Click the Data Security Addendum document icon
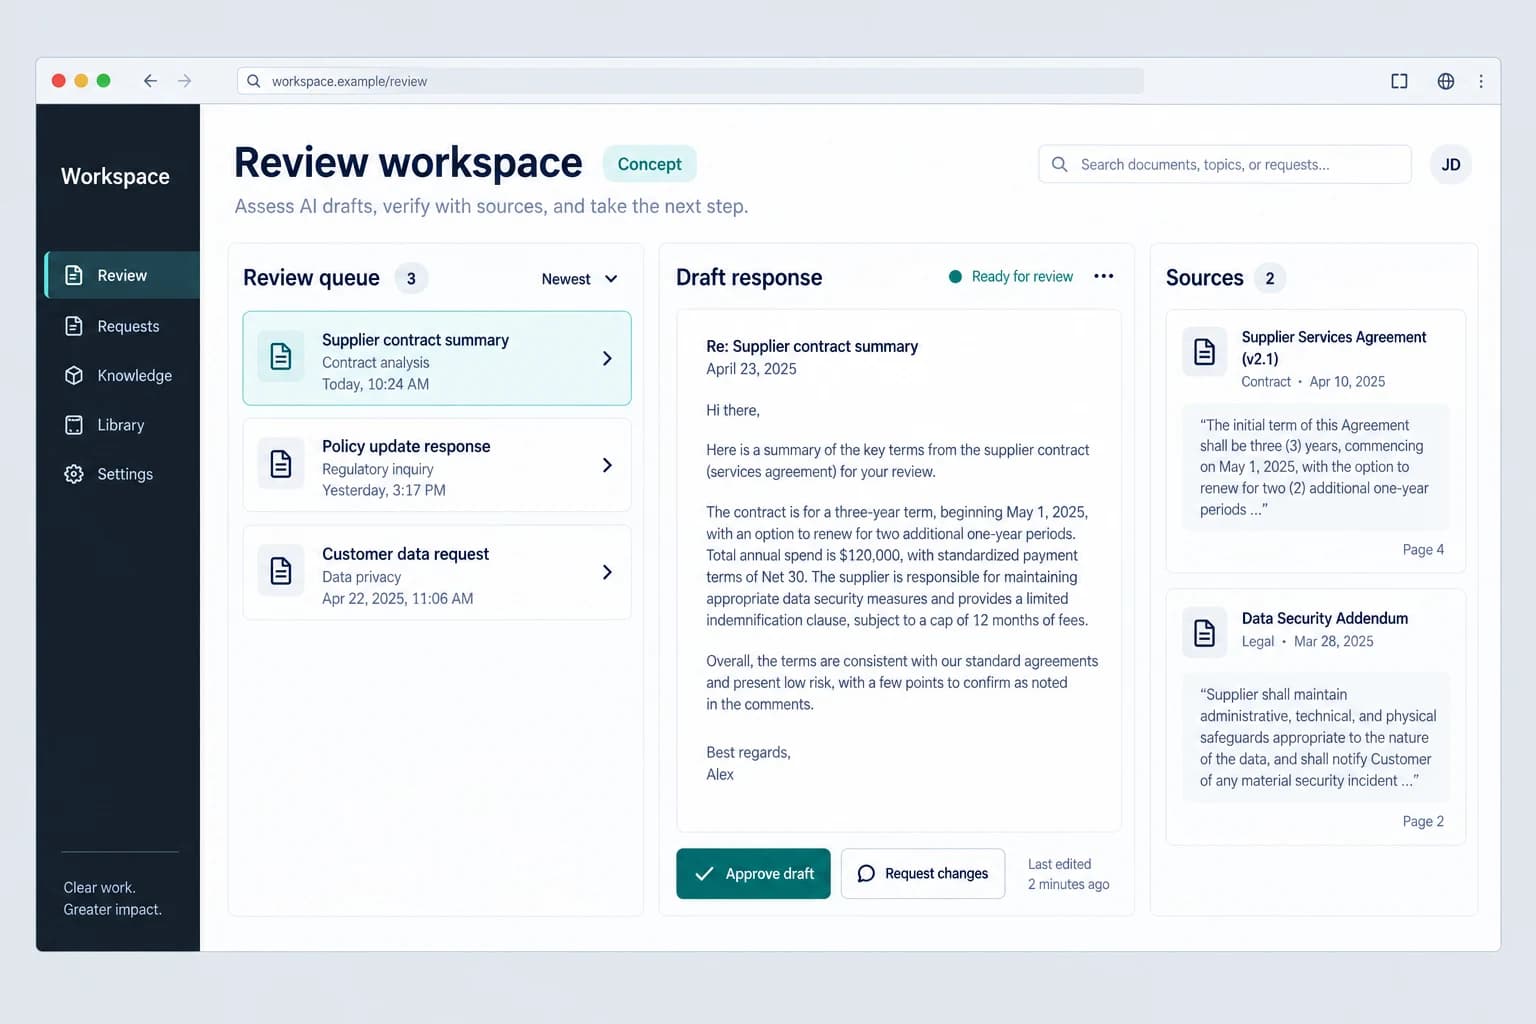 1205,633
